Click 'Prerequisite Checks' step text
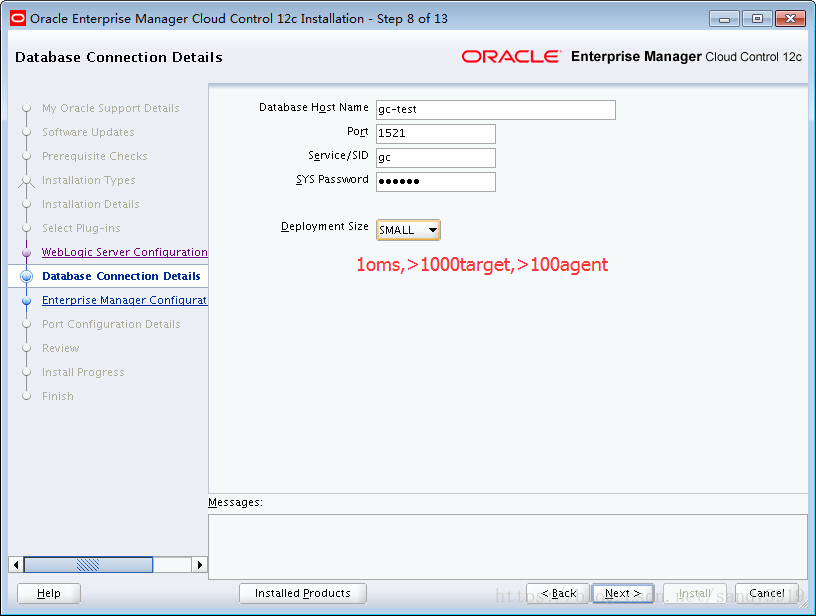 coord(95,156)
